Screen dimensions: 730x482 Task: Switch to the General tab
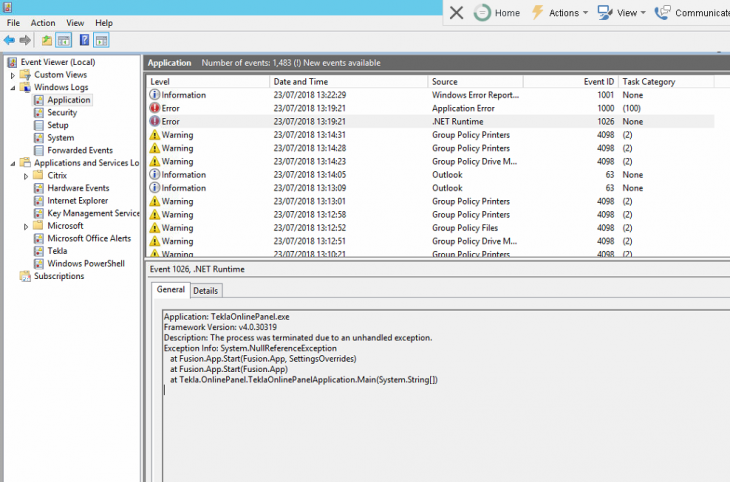[x=170, y=290]
